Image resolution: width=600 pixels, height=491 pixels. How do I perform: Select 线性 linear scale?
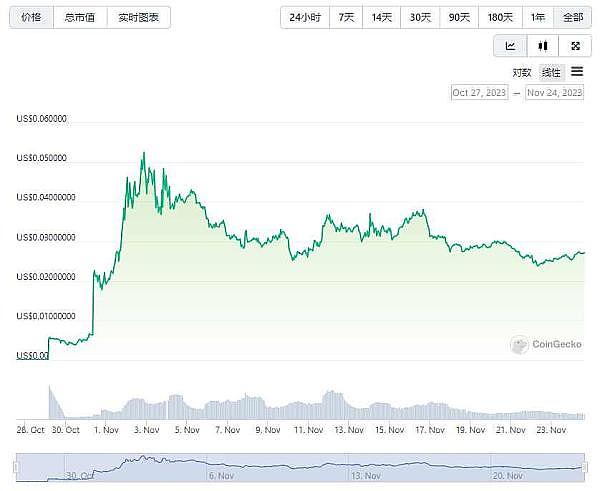(551, 72)
